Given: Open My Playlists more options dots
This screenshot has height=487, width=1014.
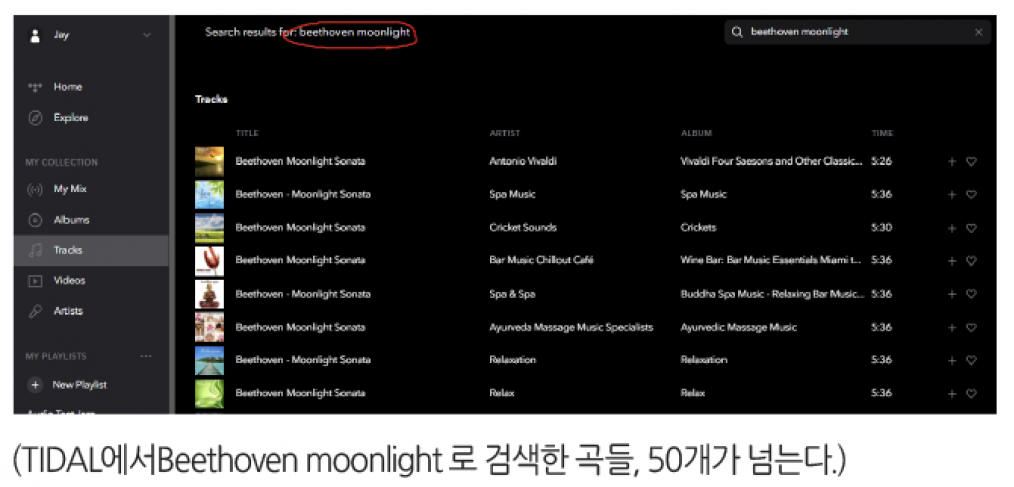Looking at the screenshot, I should pyautogui.click(x=146, y=356).
